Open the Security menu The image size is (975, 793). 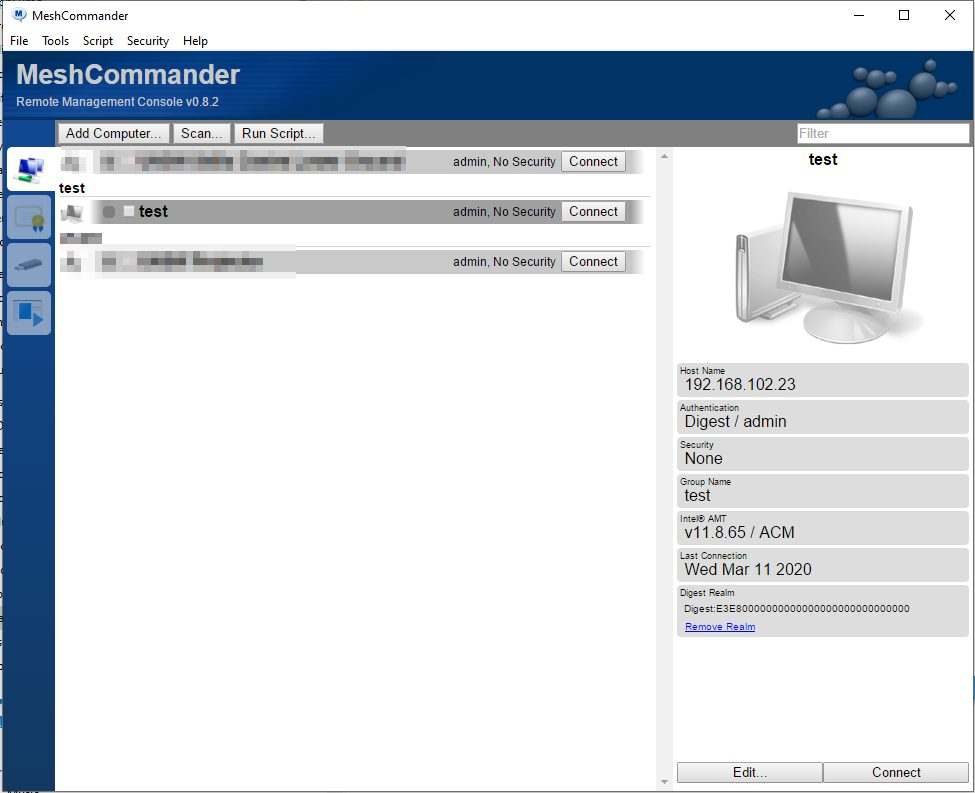tap(147, 41)
